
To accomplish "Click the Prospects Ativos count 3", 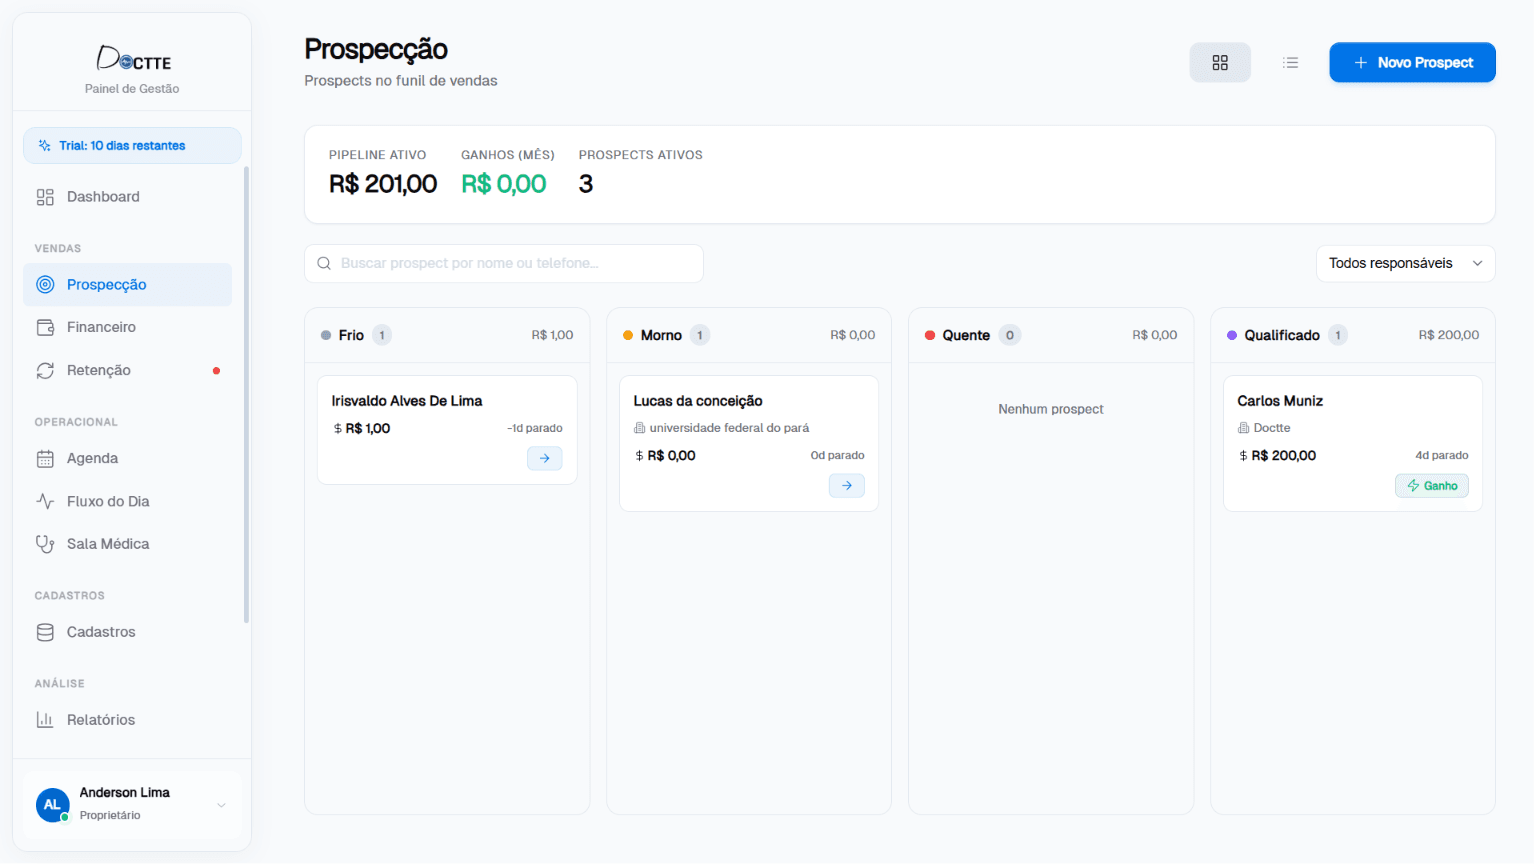I will coord(586,184).
